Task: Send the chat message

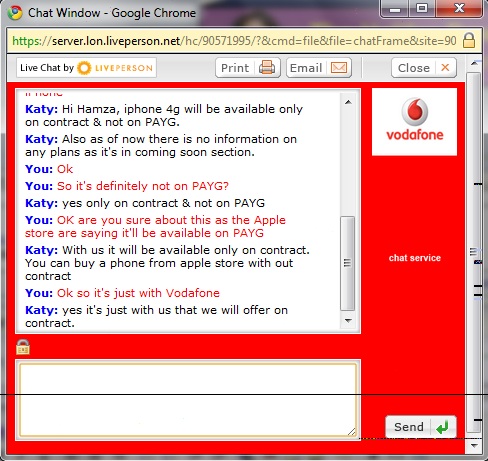Action: (421, 427)
